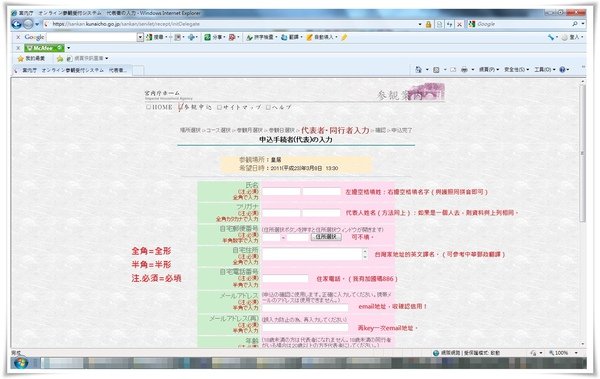Click the right 氏名 given name input field
The height and width of the screenshot is (379, 600).
(x=321, y=191)
